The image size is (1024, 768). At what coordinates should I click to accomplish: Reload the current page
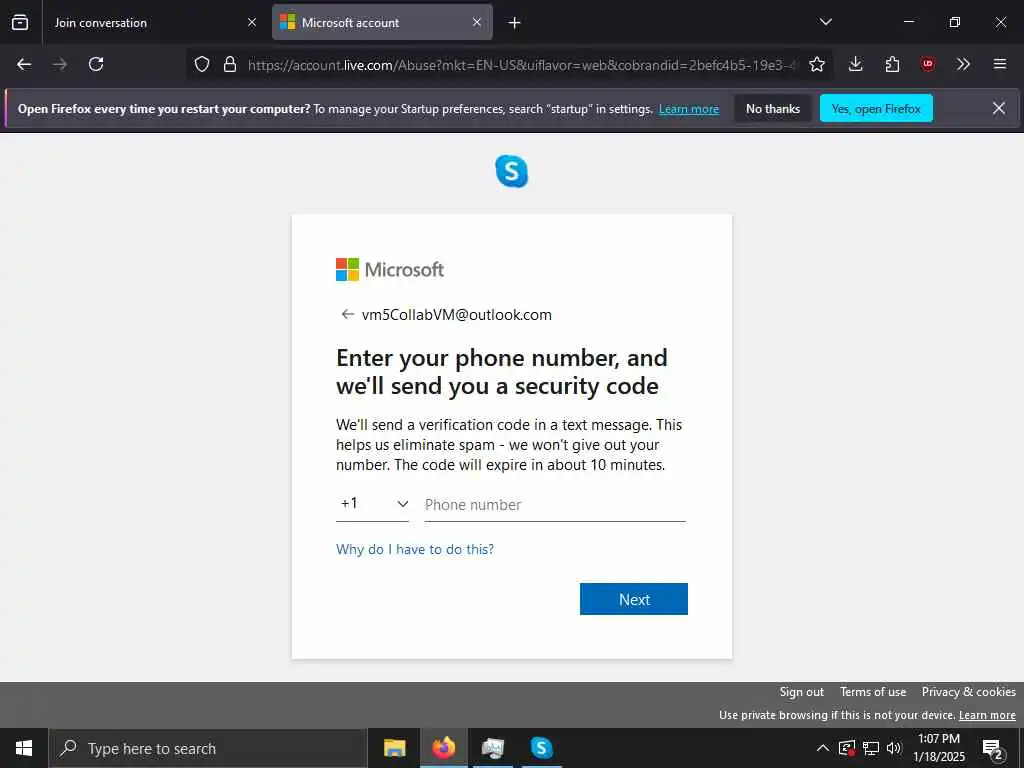tap(96, 64)
